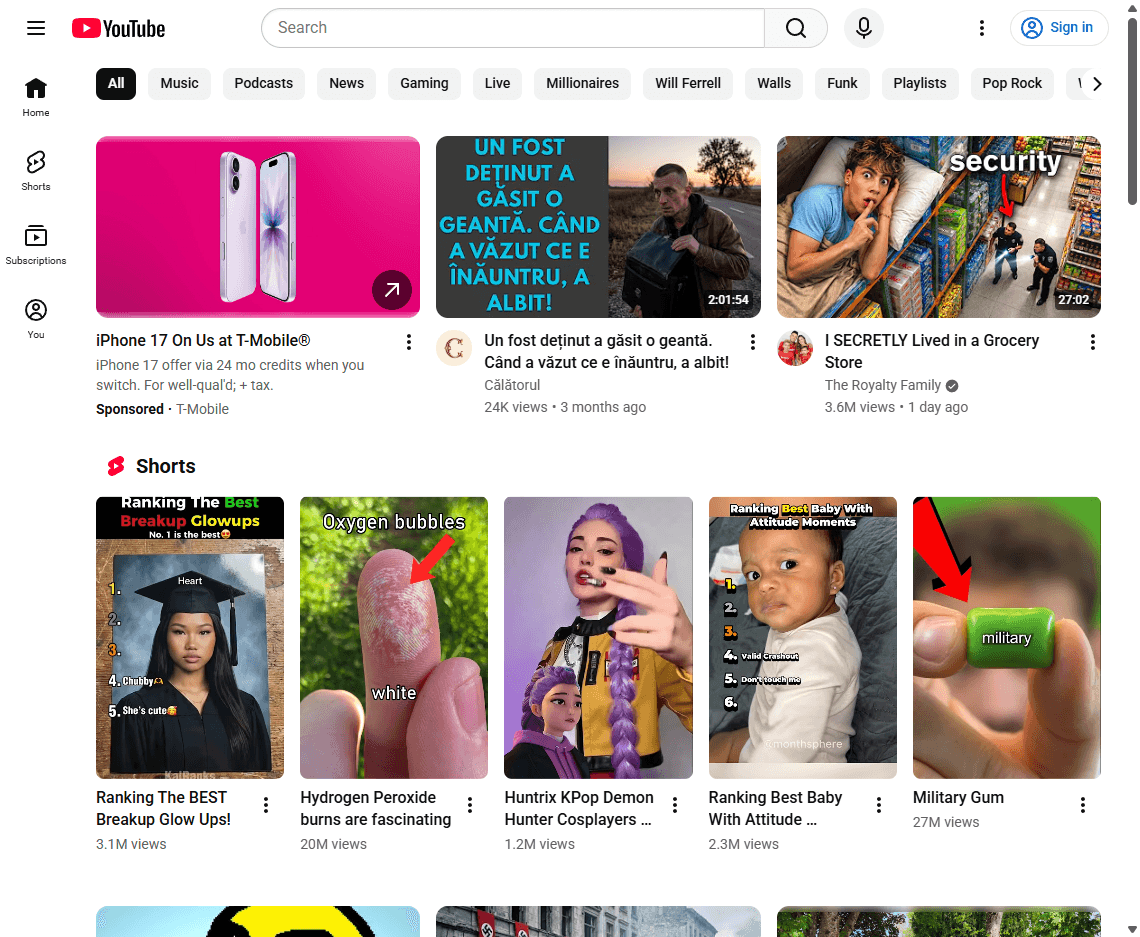
Task: Open Hydrogen Peroxide burns short title
Action: pyautogui.click(x=376, y=808)
